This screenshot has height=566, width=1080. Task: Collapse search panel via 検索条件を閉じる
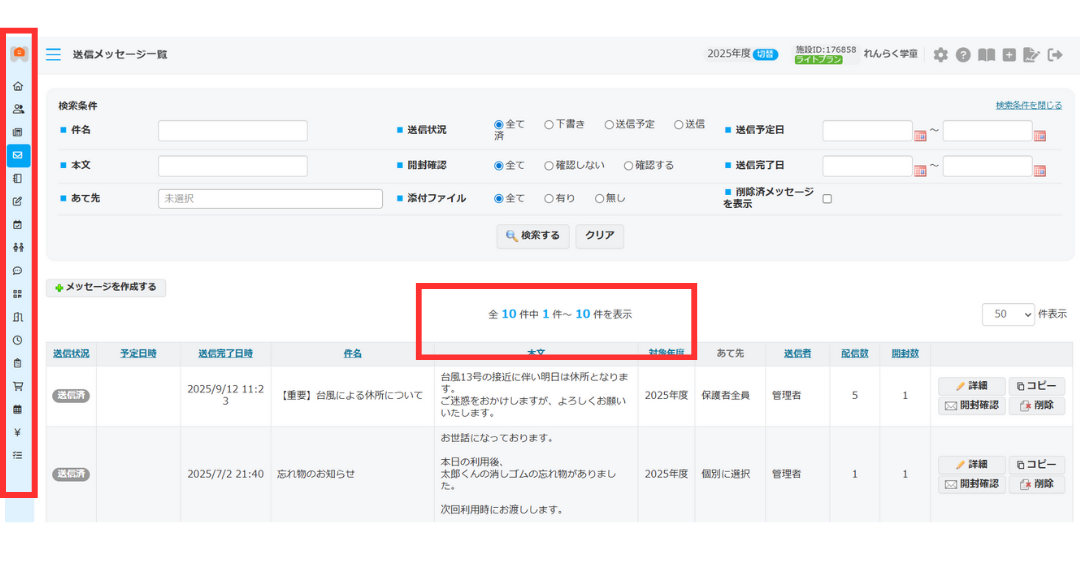point(1028,105)
